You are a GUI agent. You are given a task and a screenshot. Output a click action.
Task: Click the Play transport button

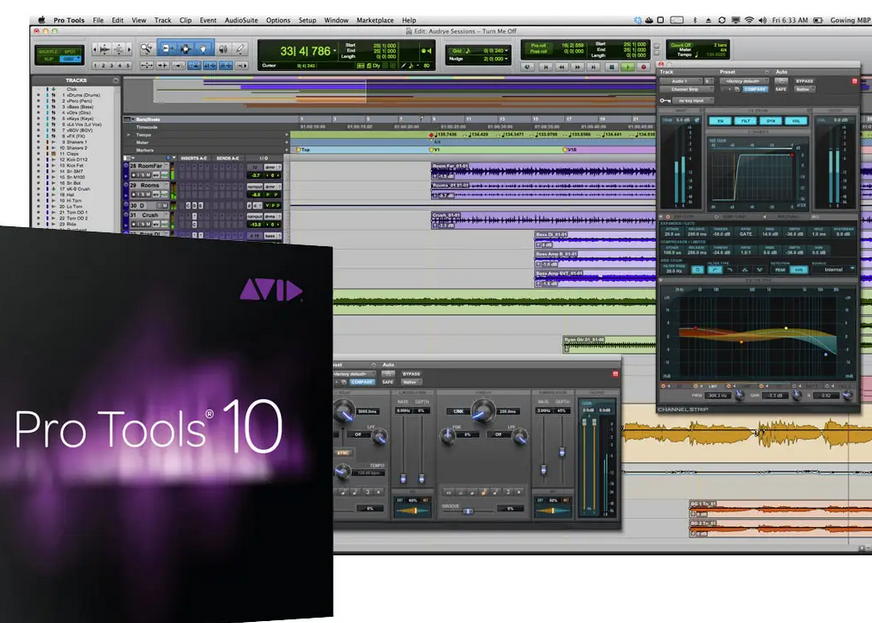pos(628,67)
